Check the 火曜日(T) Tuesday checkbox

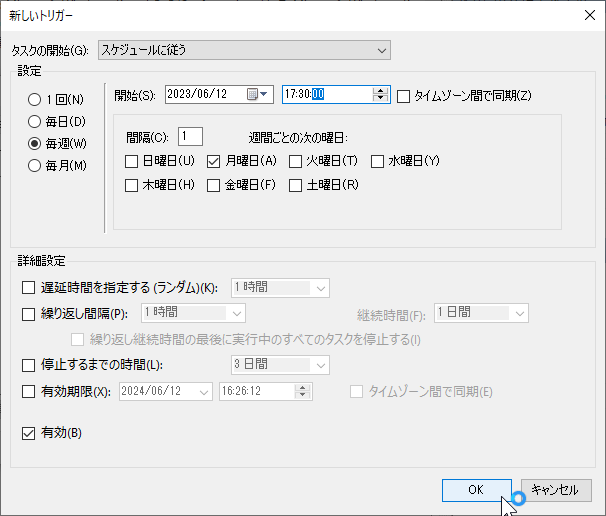295,161
